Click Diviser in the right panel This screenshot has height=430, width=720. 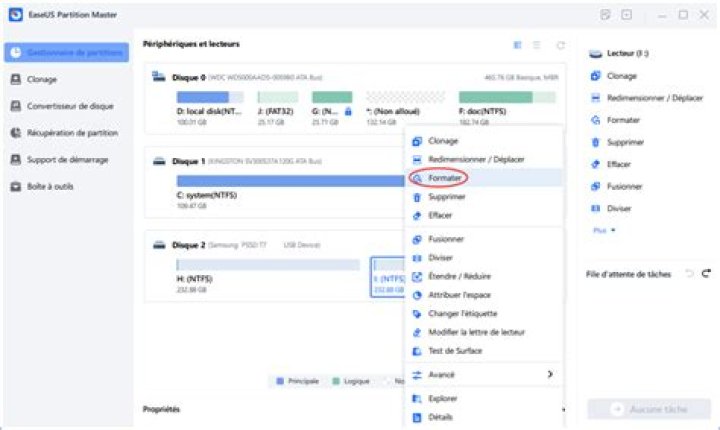[611, 208]
